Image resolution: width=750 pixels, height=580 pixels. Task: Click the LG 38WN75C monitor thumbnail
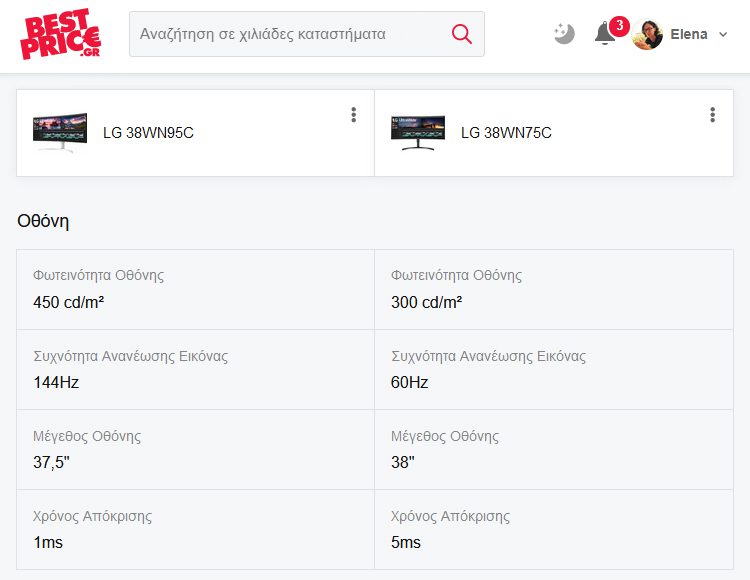(418, 132)
